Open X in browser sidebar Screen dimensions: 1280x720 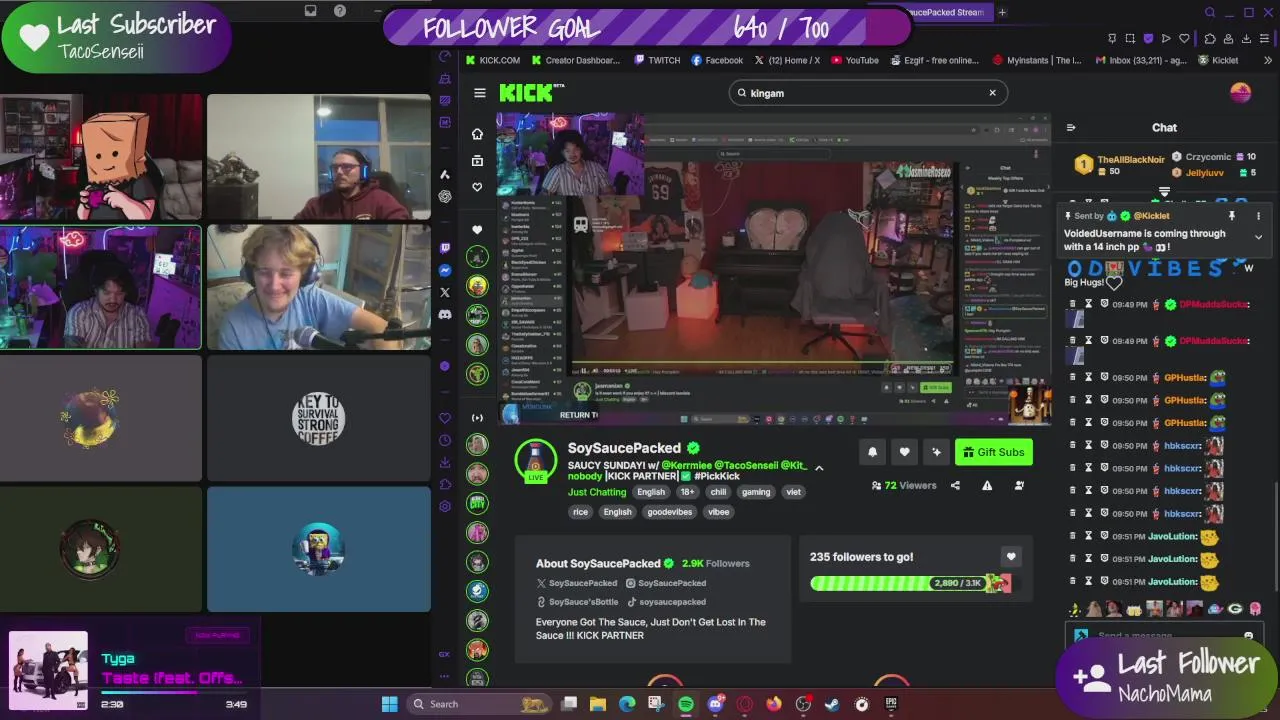[445, 292]
